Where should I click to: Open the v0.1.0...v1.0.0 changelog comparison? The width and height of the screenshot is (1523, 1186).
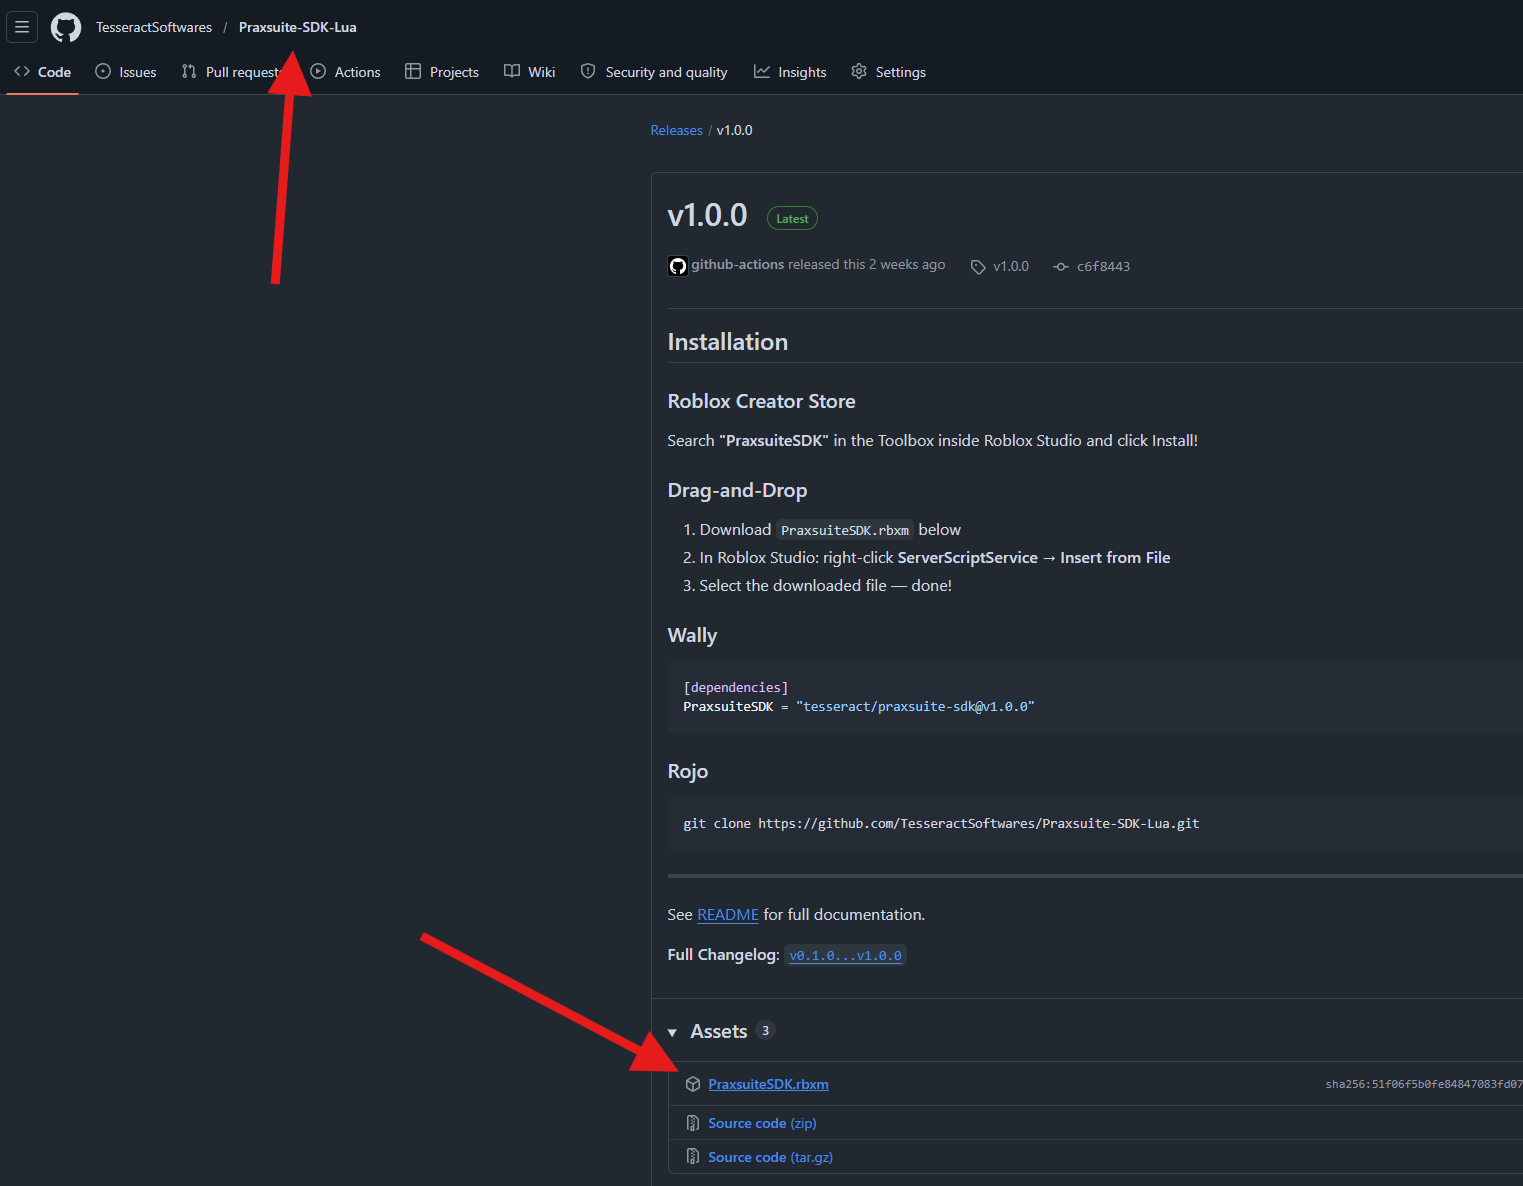point(845,955)
